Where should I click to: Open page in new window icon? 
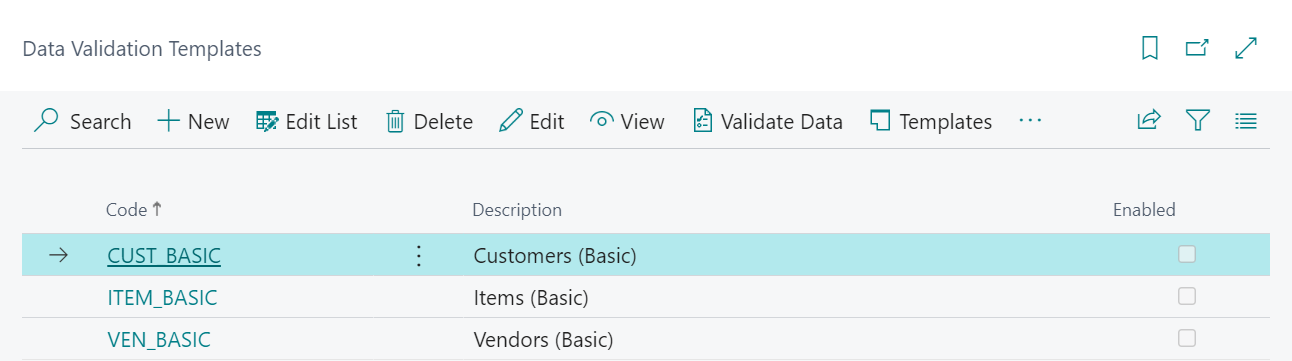coord(1197,48)
